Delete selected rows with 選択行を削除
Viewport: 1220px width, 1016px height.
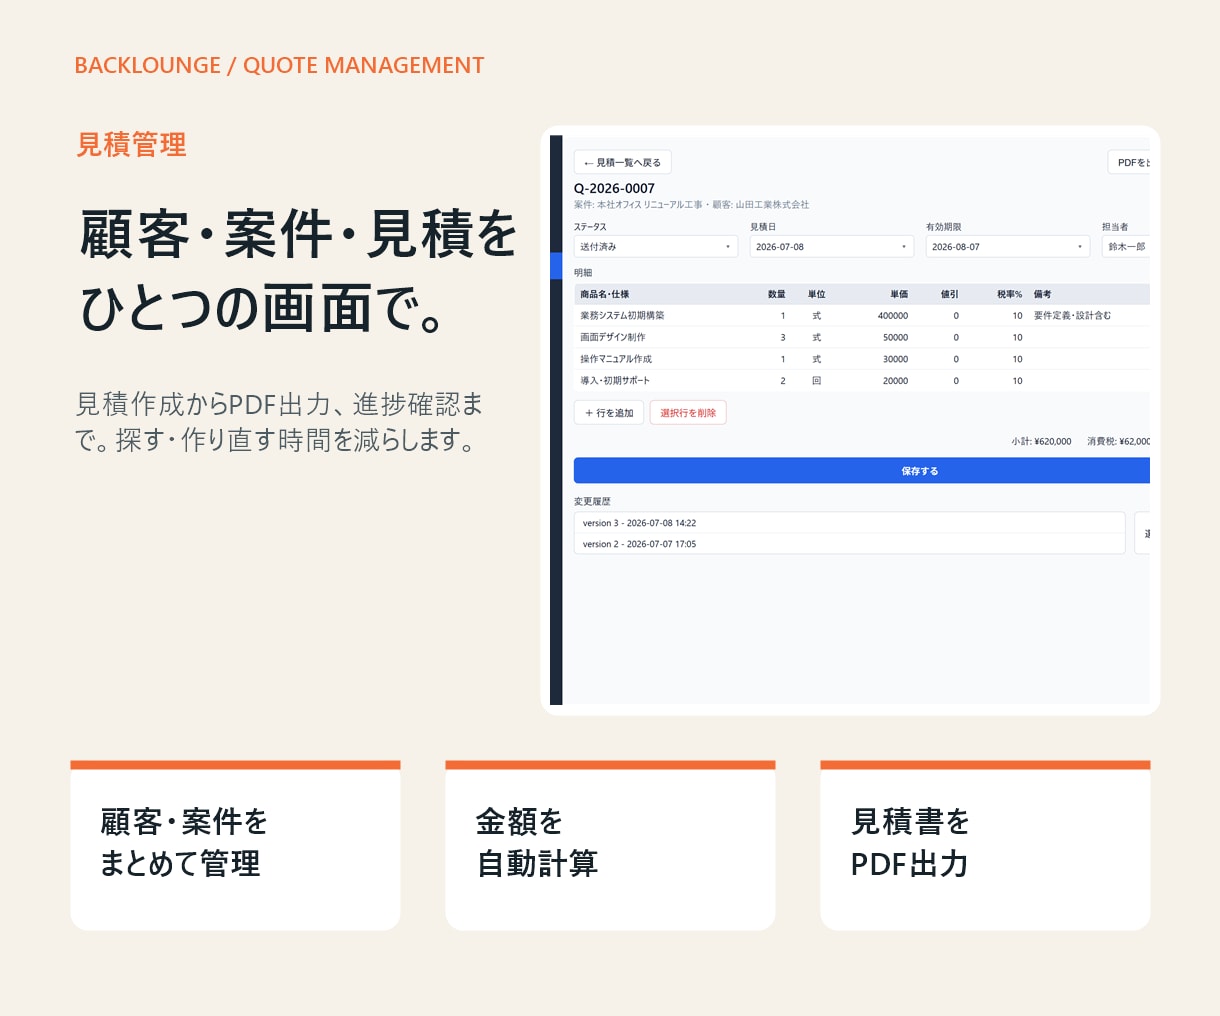coord(688,413)
